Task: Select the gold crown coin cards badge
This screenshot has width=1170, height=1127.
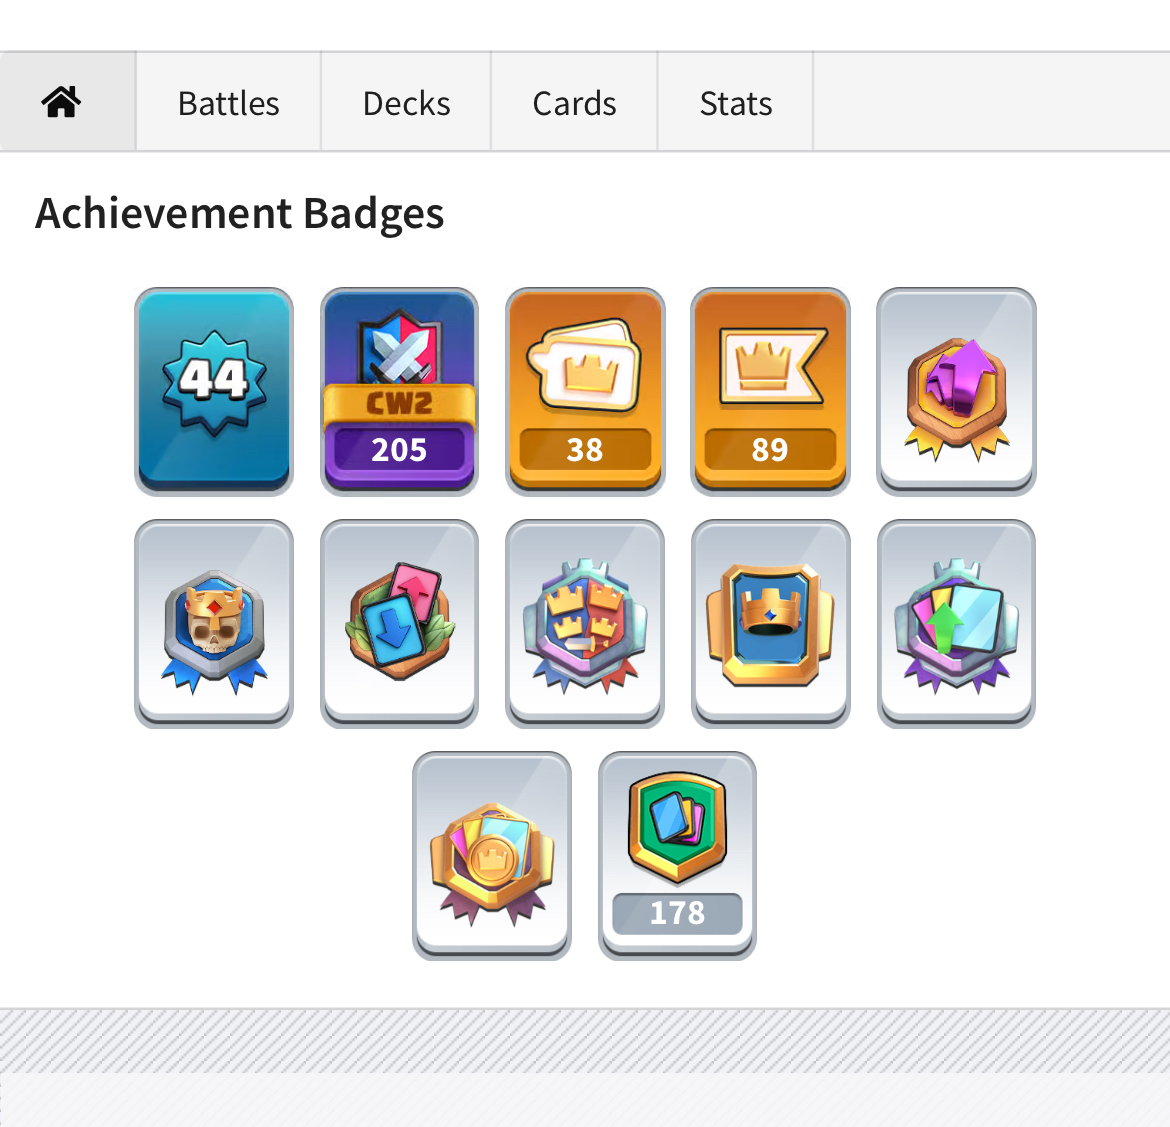Action: click(x=492, y=855)
